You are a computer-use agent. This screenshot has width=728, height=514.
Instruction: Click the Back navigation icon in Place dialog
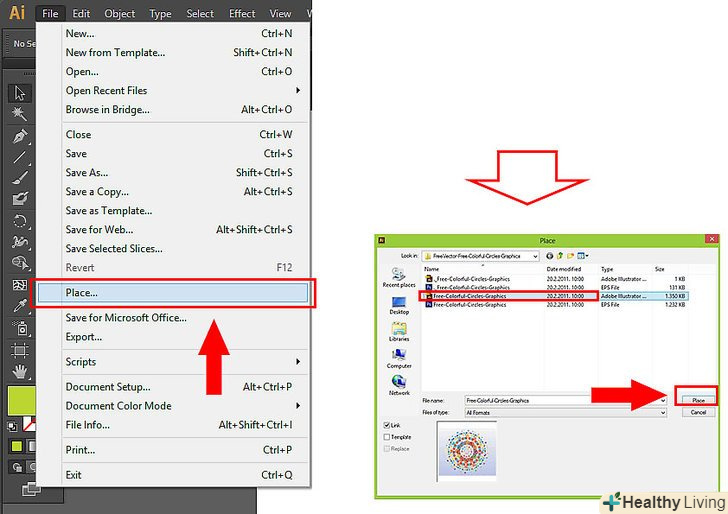tap(550, 256)
